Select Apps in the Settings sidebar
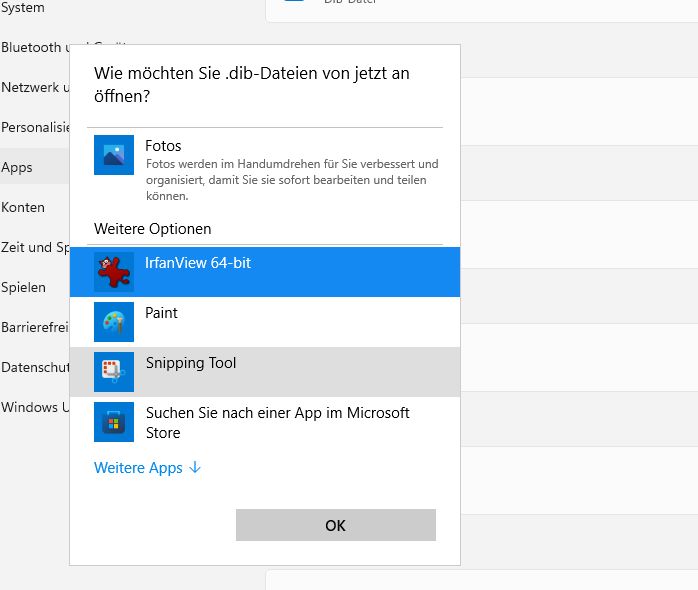The height and width of the screenshot is (590, 698). (x=35, y=167)
